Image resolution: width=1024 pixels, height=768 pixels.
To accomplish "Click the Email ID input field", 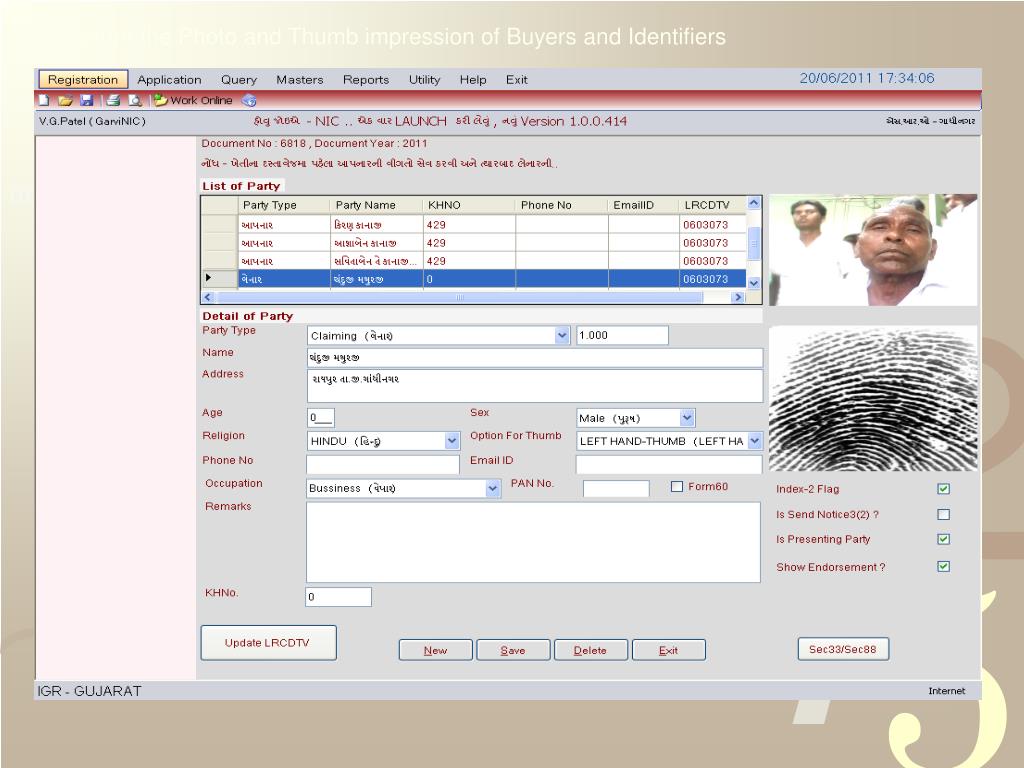I will [x=669, y=464].
